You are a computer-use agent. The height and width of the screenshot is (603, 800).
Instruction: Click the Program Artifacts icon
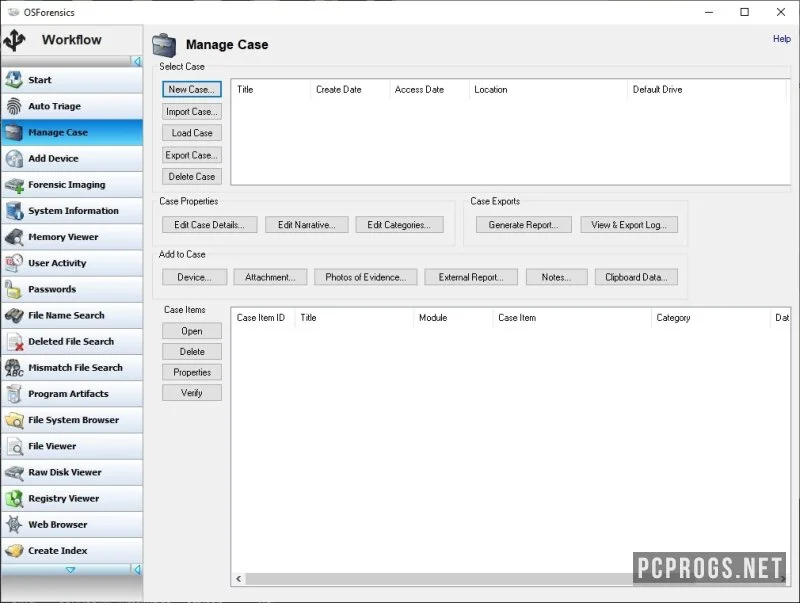point(14,394)
